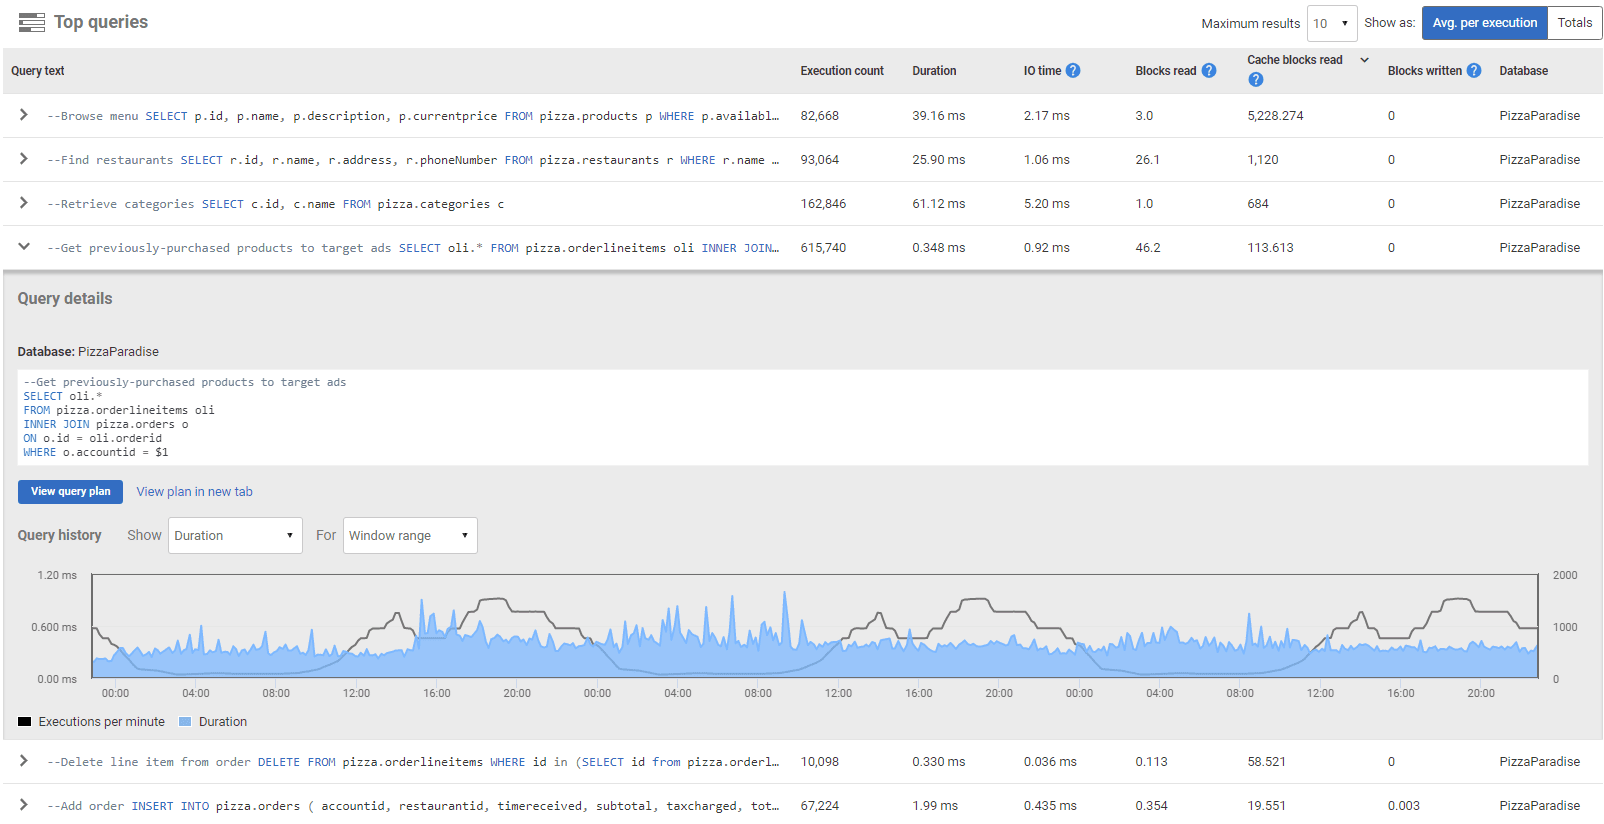This screenshot has height=824, width=1604.
Task: Switch to Avg. per execution view
Action: [1484, 23]
